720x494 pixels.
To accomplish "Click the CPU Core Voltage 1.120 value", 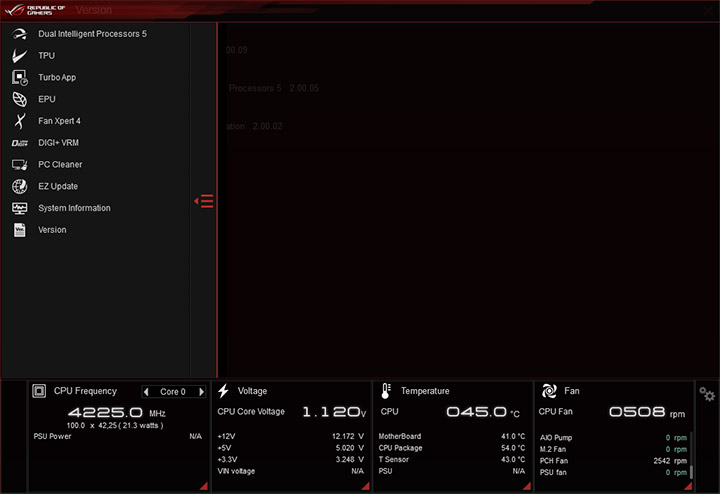I will pos(334,412).
